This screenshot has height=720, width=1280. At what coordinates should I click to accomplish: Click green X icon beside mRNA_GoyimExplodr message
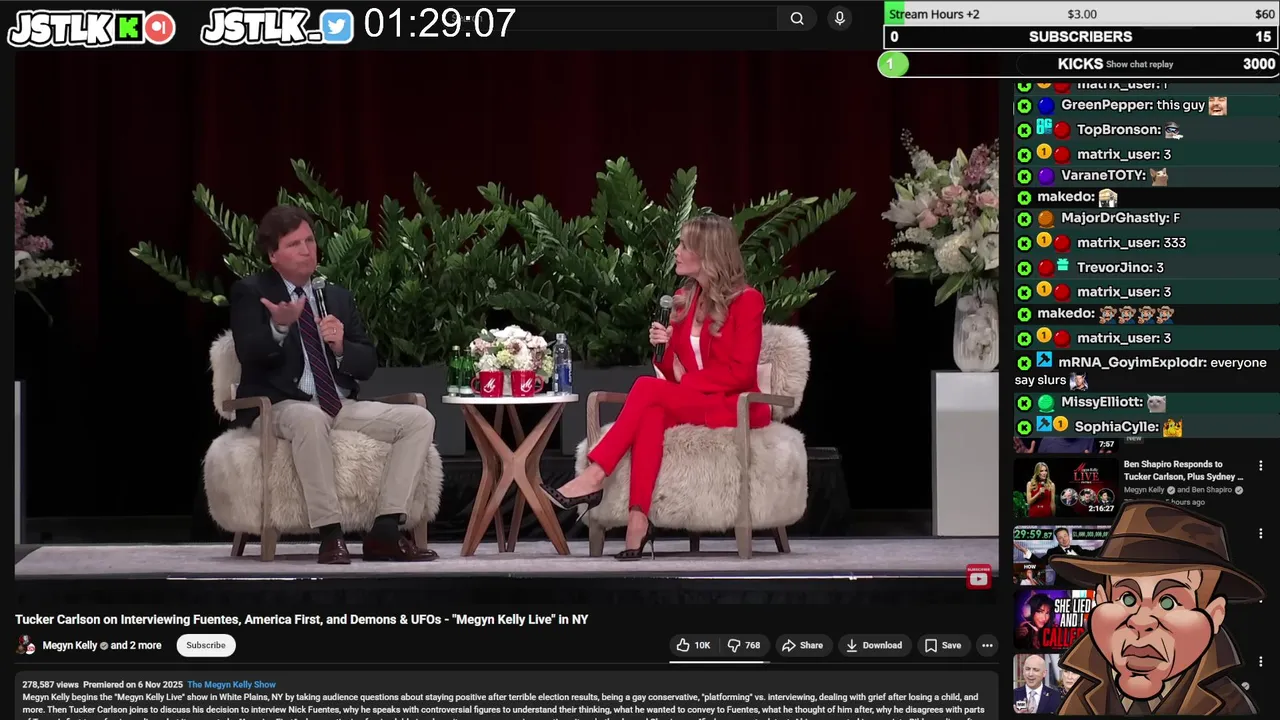pyautogui.click(x=1024, y=363)
